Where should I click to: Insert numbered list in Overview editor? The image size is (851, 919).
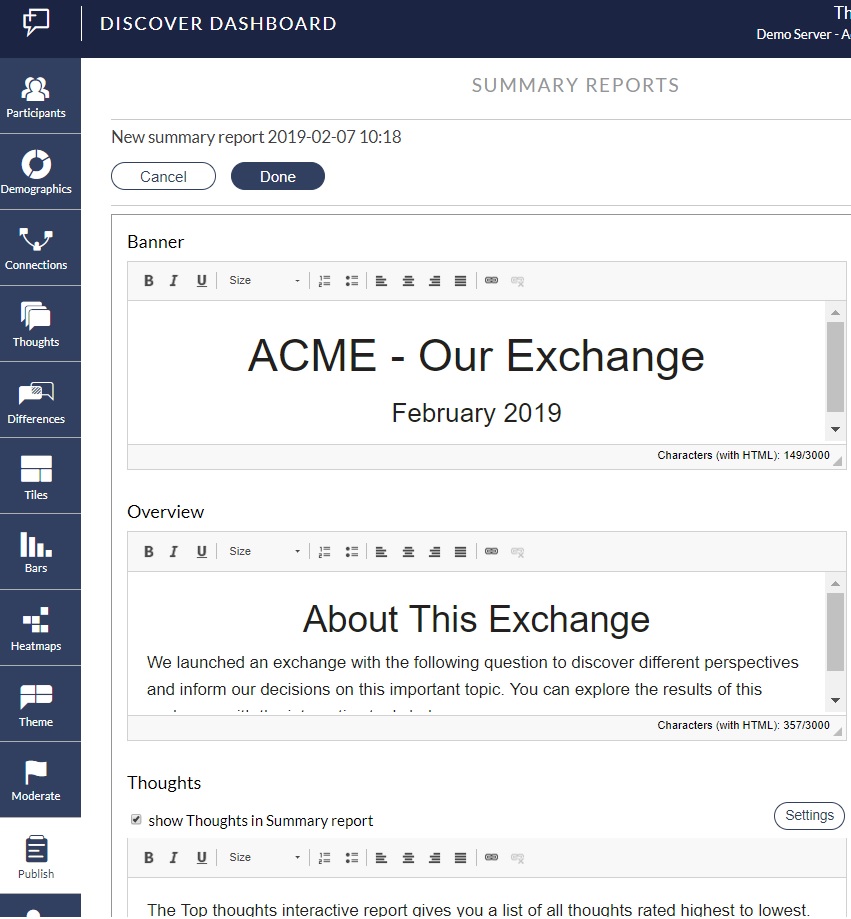click(x=325, y=552)
